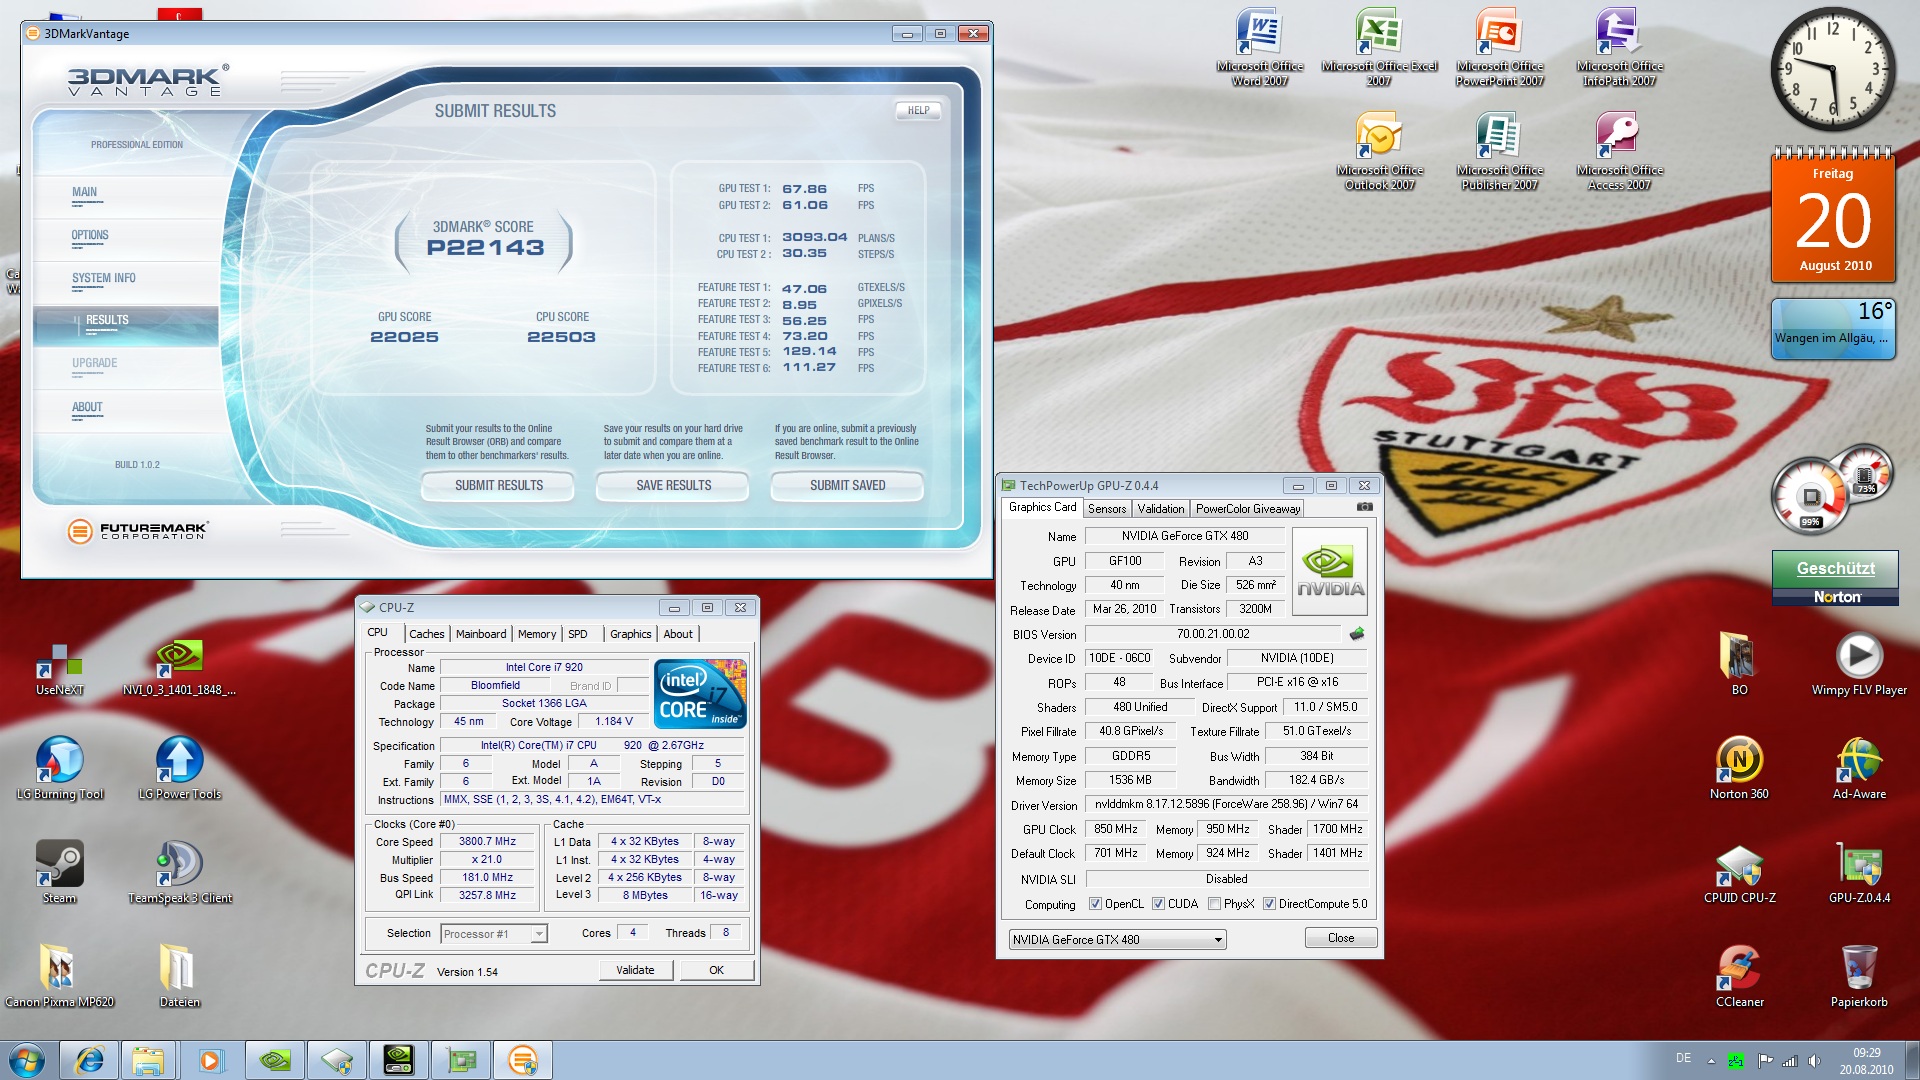1920x1080 pixels.
Task: Open LG Power Tools shortcut
Action: tap(179, 768)
